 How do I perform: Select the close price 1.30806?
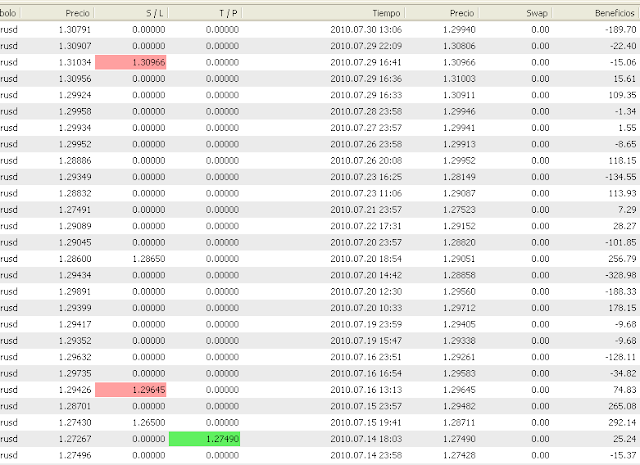tap(459, 46)
